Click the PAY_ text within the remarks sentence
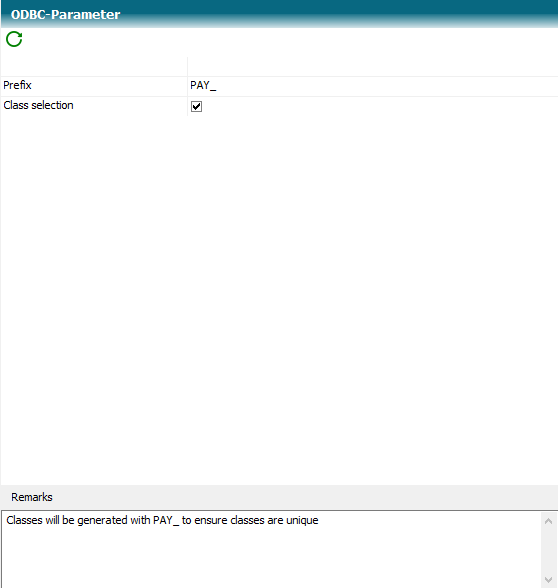Screen dimensions: 558x588 [166, 520]
